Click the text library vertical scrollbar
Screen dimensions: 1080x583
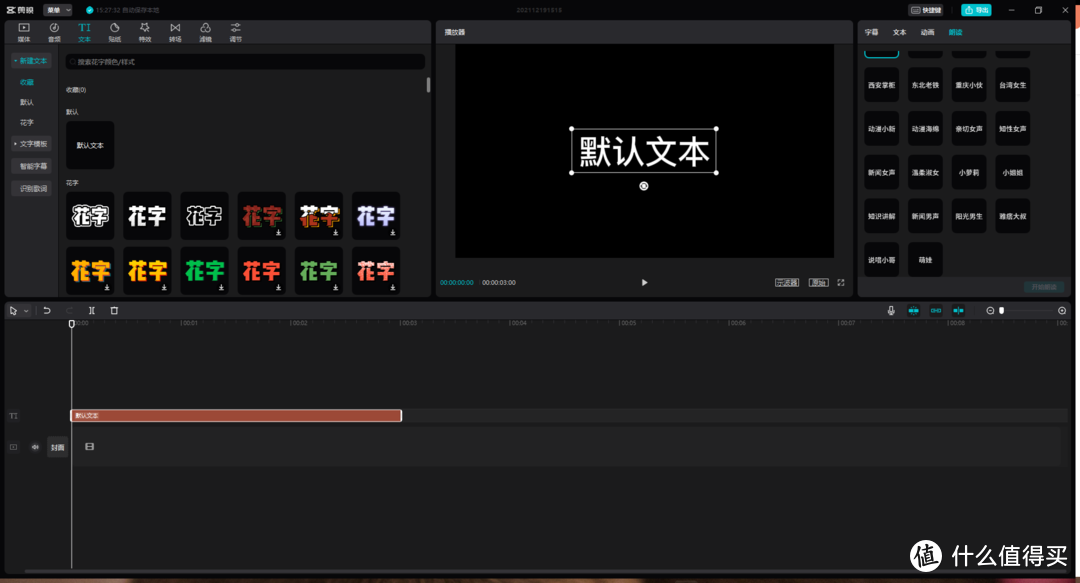428,85
